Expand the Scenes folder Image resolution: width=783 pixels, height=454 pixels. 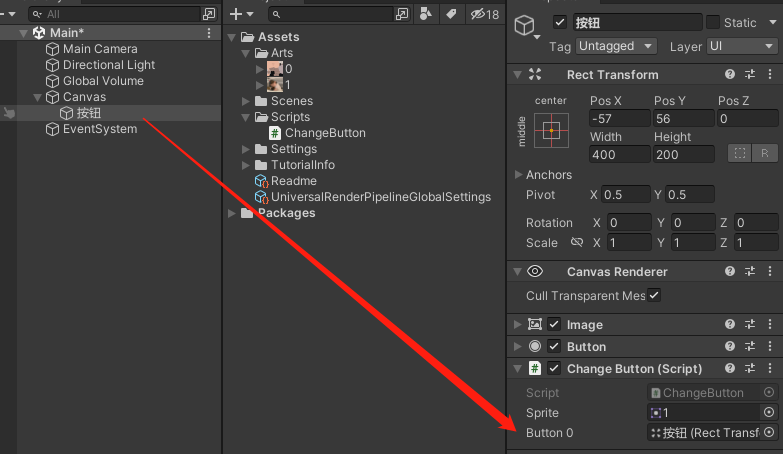tap(246, 101)
